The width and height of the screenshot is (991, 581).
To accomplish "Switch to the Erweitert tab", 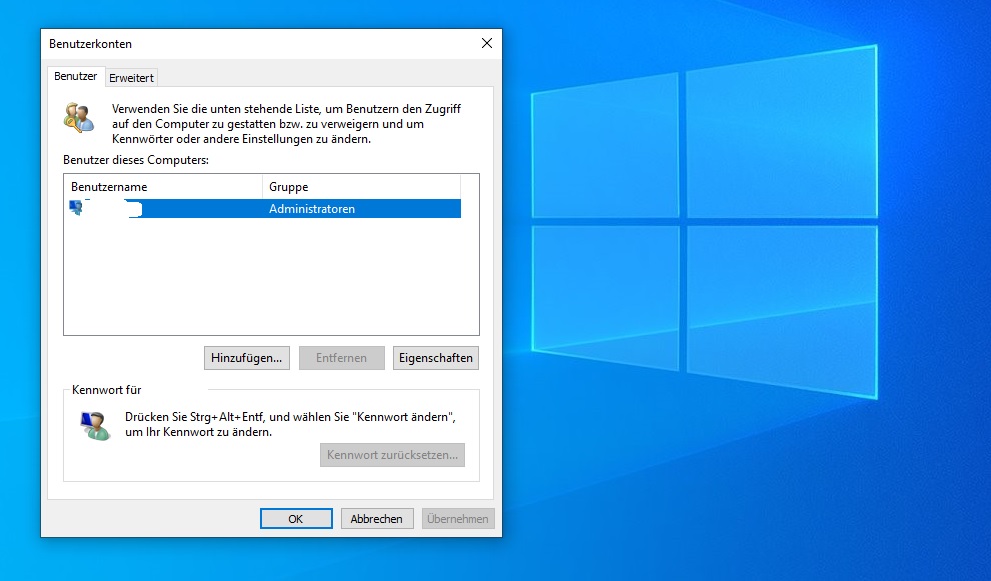I will [131, 78].
